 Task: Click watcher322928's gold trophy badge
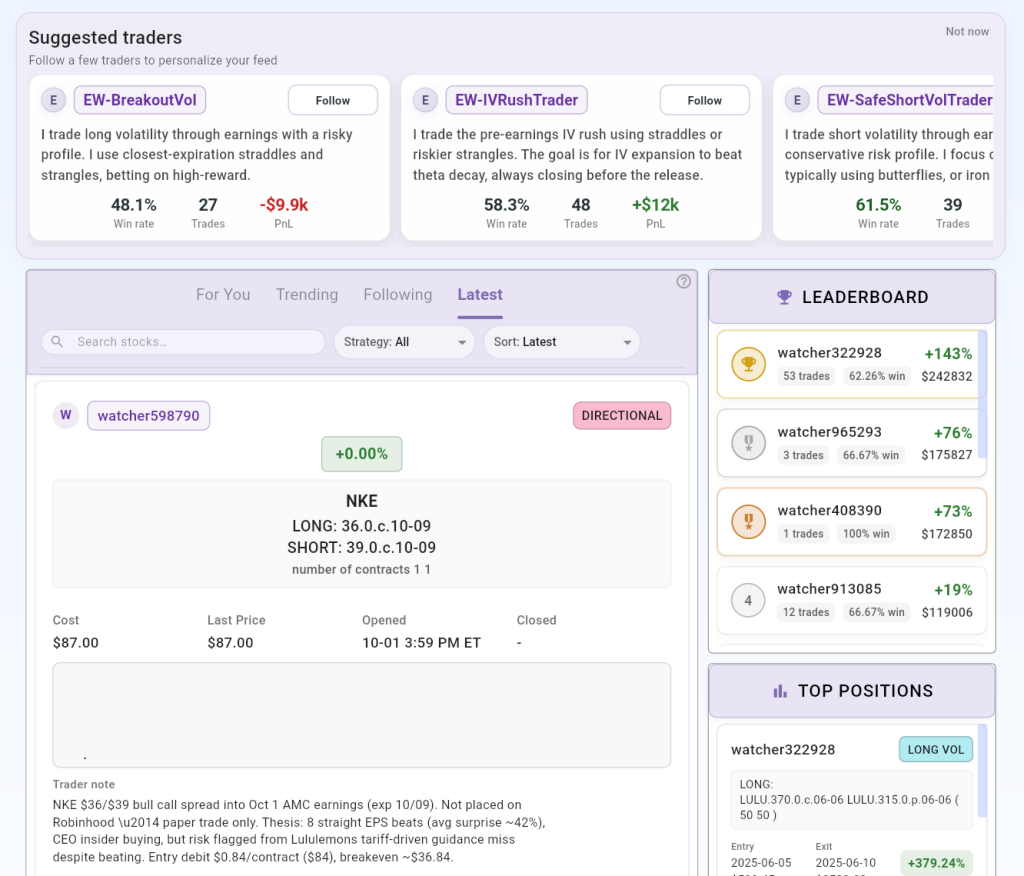pyautogui.click(x=748, y=364)
